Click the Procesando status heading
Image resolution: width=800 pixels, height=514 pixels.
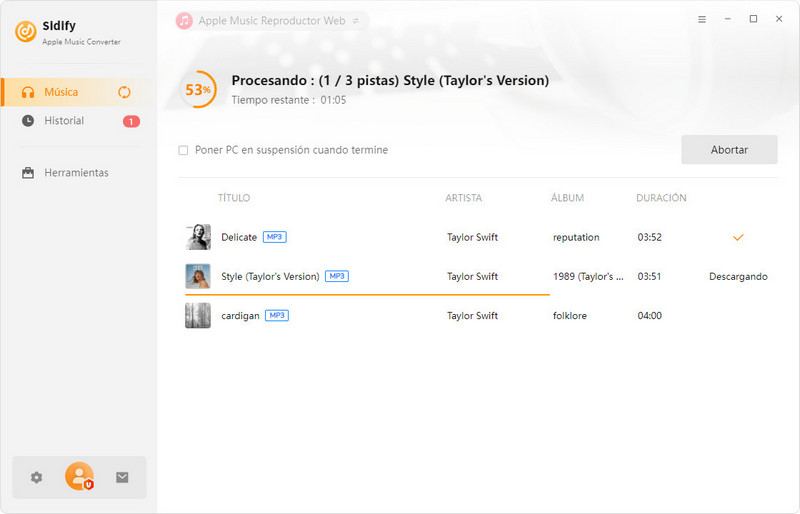tap(390, 81)
